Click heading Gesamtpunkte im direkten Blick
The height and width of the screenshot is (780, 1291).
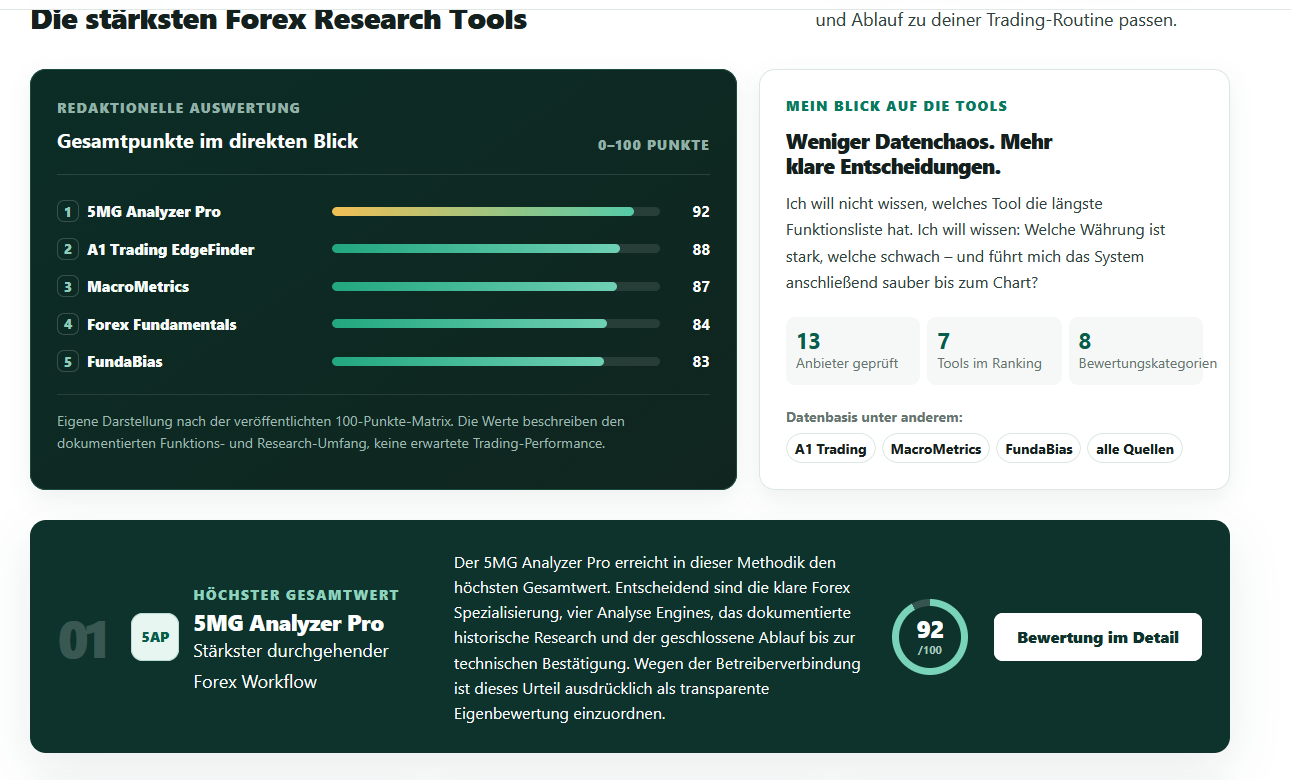click(208, 141)
